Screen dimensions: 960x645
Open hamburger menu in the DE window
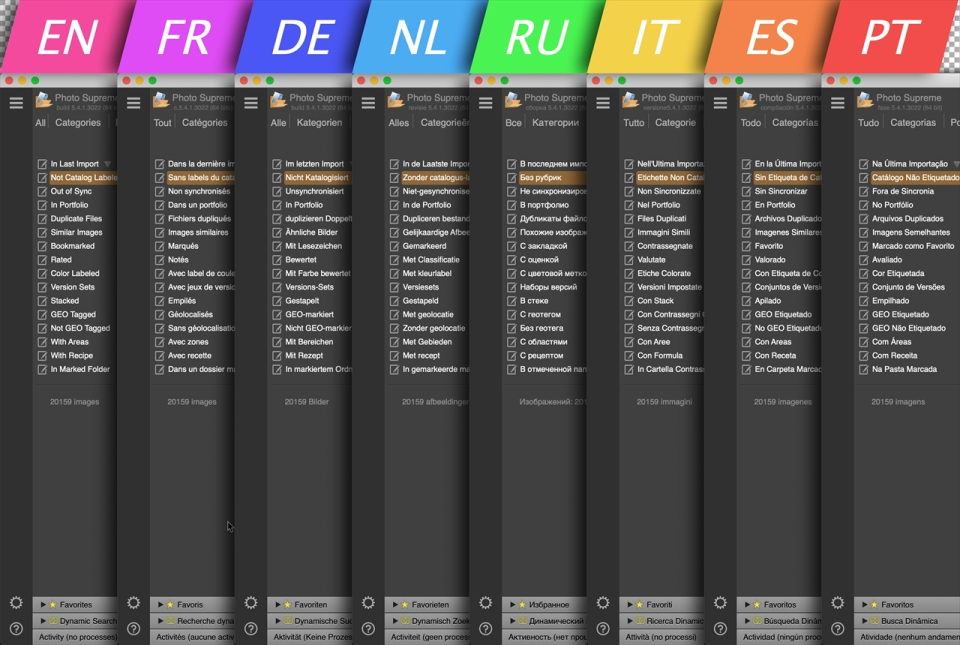click(x=251, y=103)
